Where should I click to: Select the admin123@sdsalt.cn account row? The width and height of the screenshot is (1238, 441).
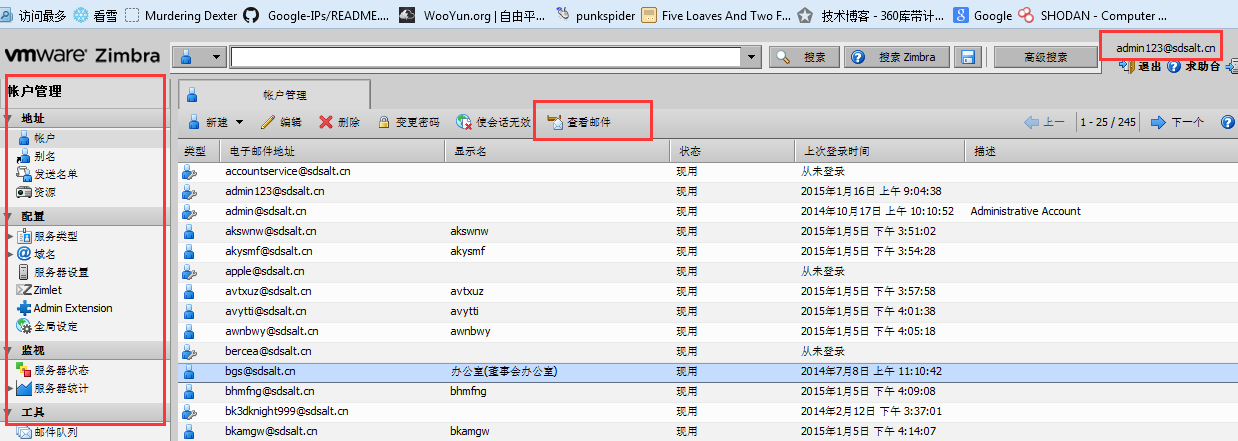[x=708, y=191]
